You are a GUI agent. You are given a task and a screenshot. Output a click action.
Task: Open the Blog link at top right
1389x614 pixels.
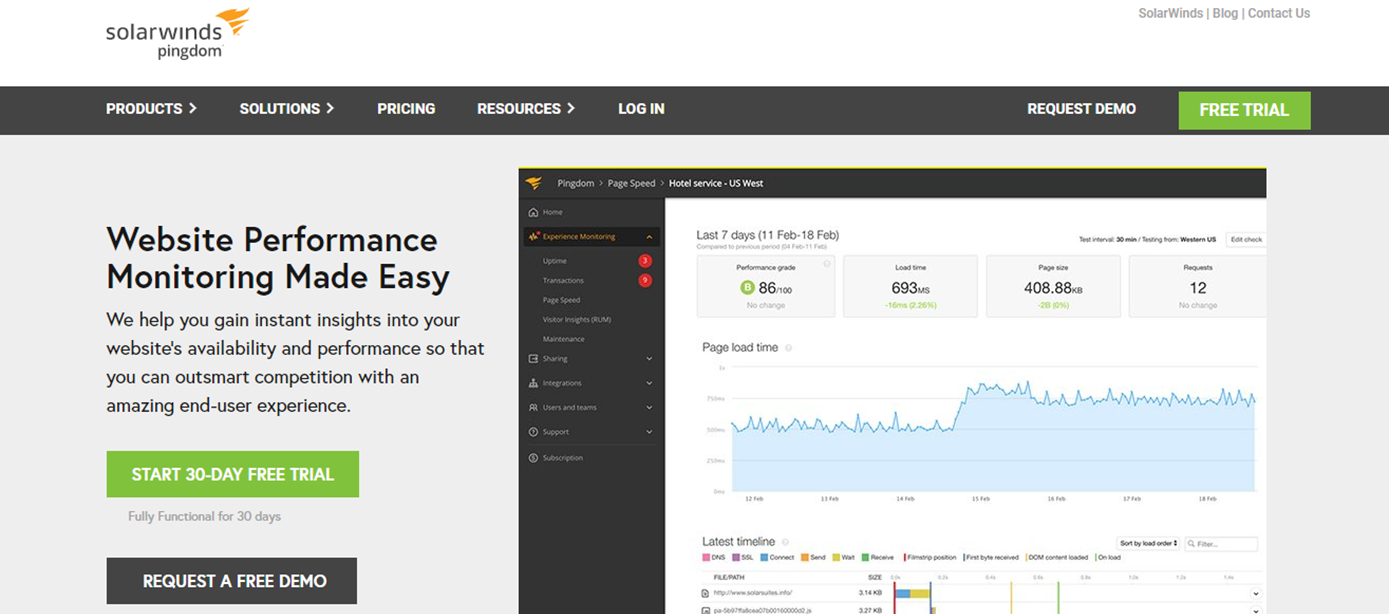pyautogui.click(x=1225, y=13)
